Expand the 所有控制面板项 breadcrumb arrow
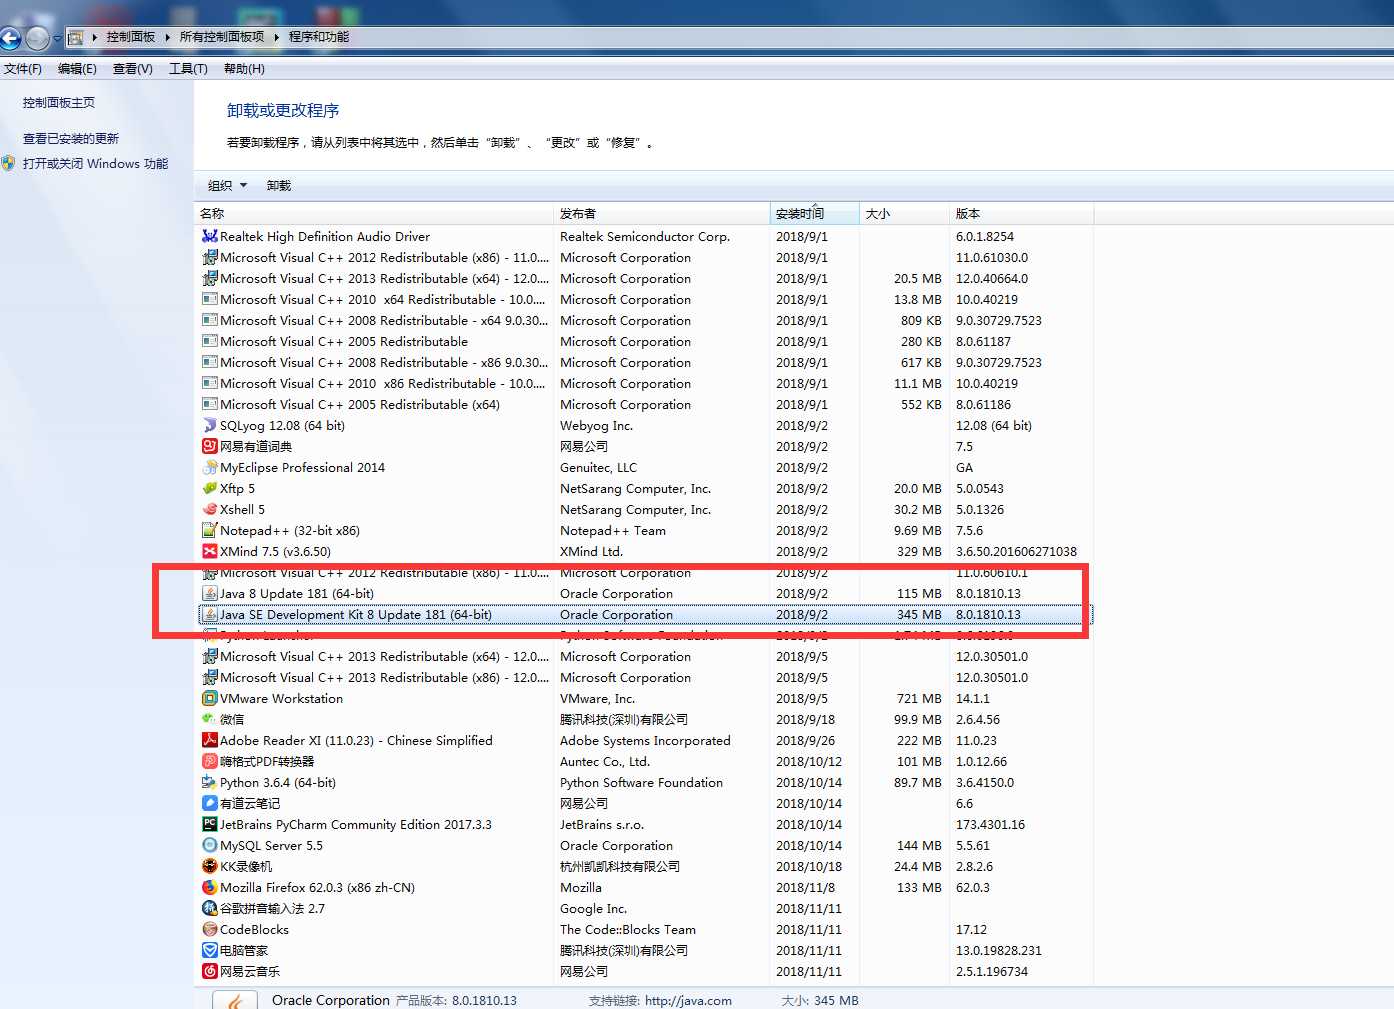Screen dimensions: 1394x1009 pos(277,37)
